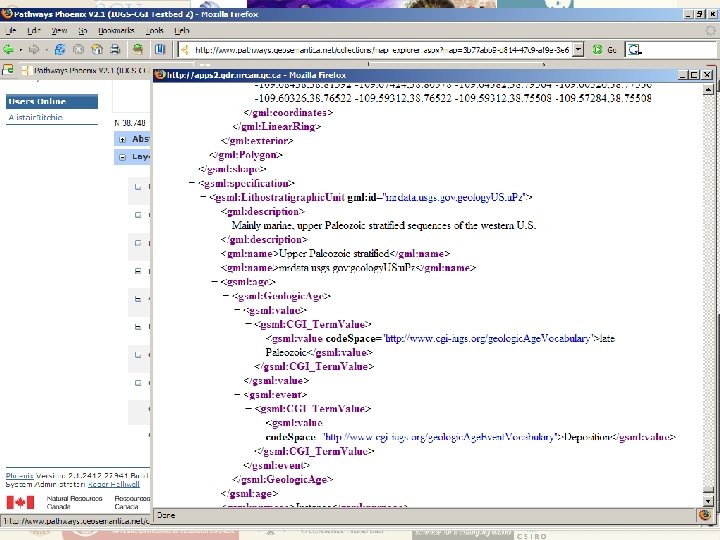Collapse the first gsml:CGI_TermValue node

[248, 324]
